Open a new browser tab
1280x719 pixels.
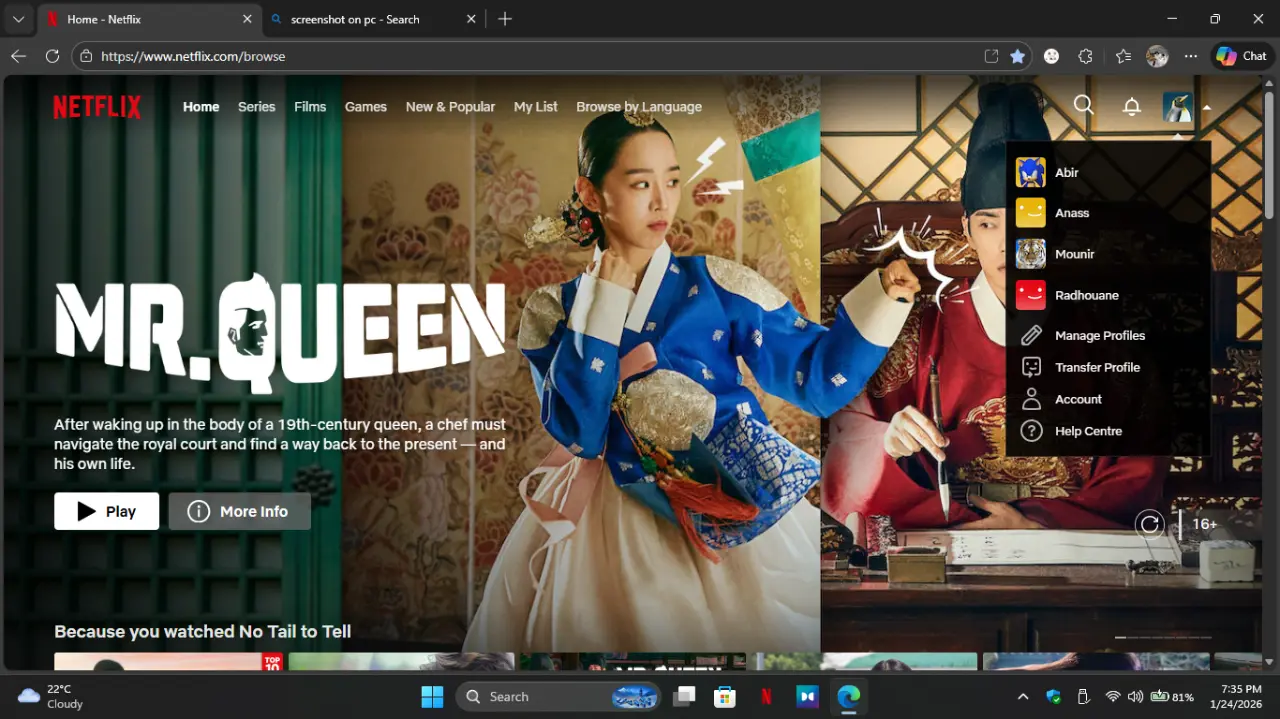coord(505,19)
